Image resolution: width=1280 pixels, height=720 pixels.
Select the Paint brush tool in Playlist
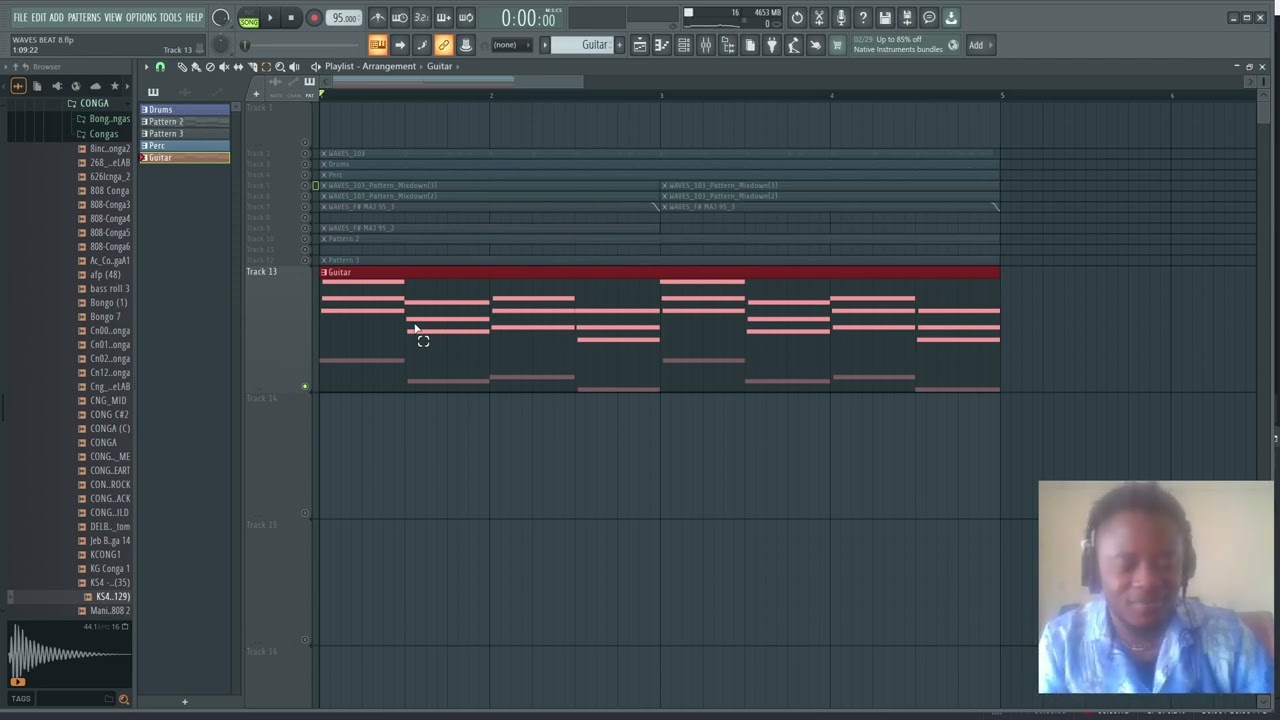point(196,67)
